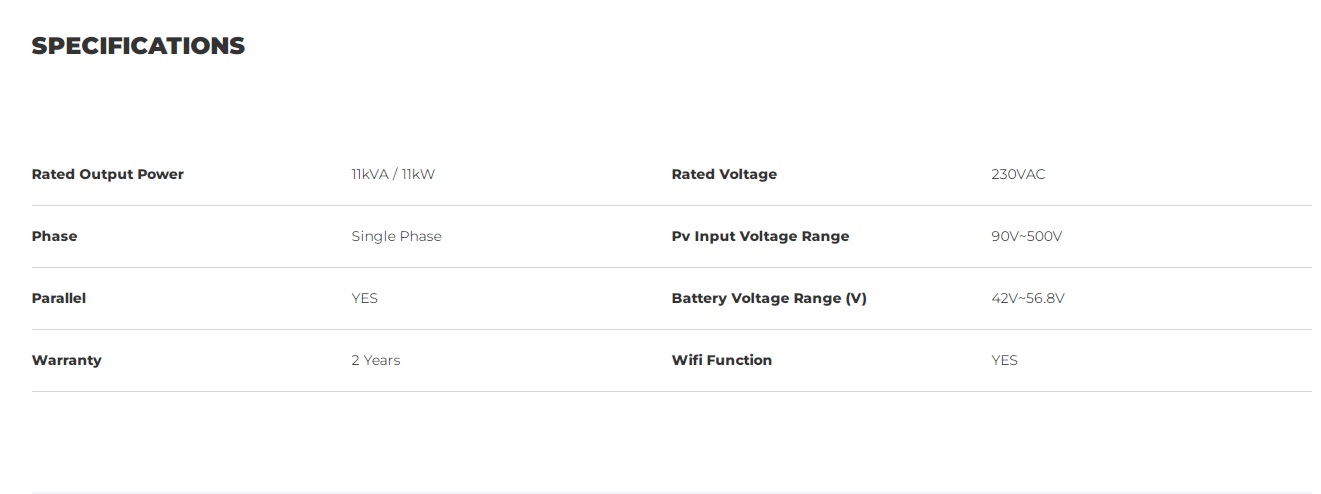
Task: Select the Pv Input Voltage Range label
Action: (760, 236)
